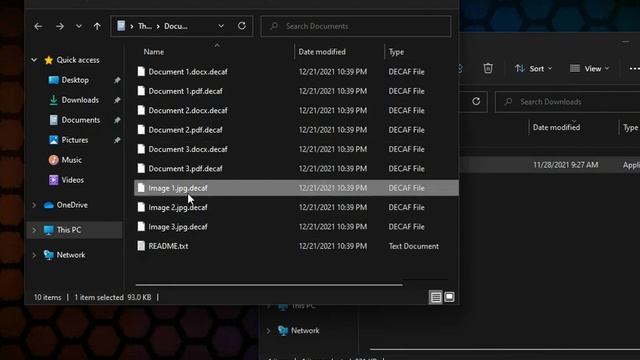
Task: Sort files by the Name column
Action: tap(154, 52)
